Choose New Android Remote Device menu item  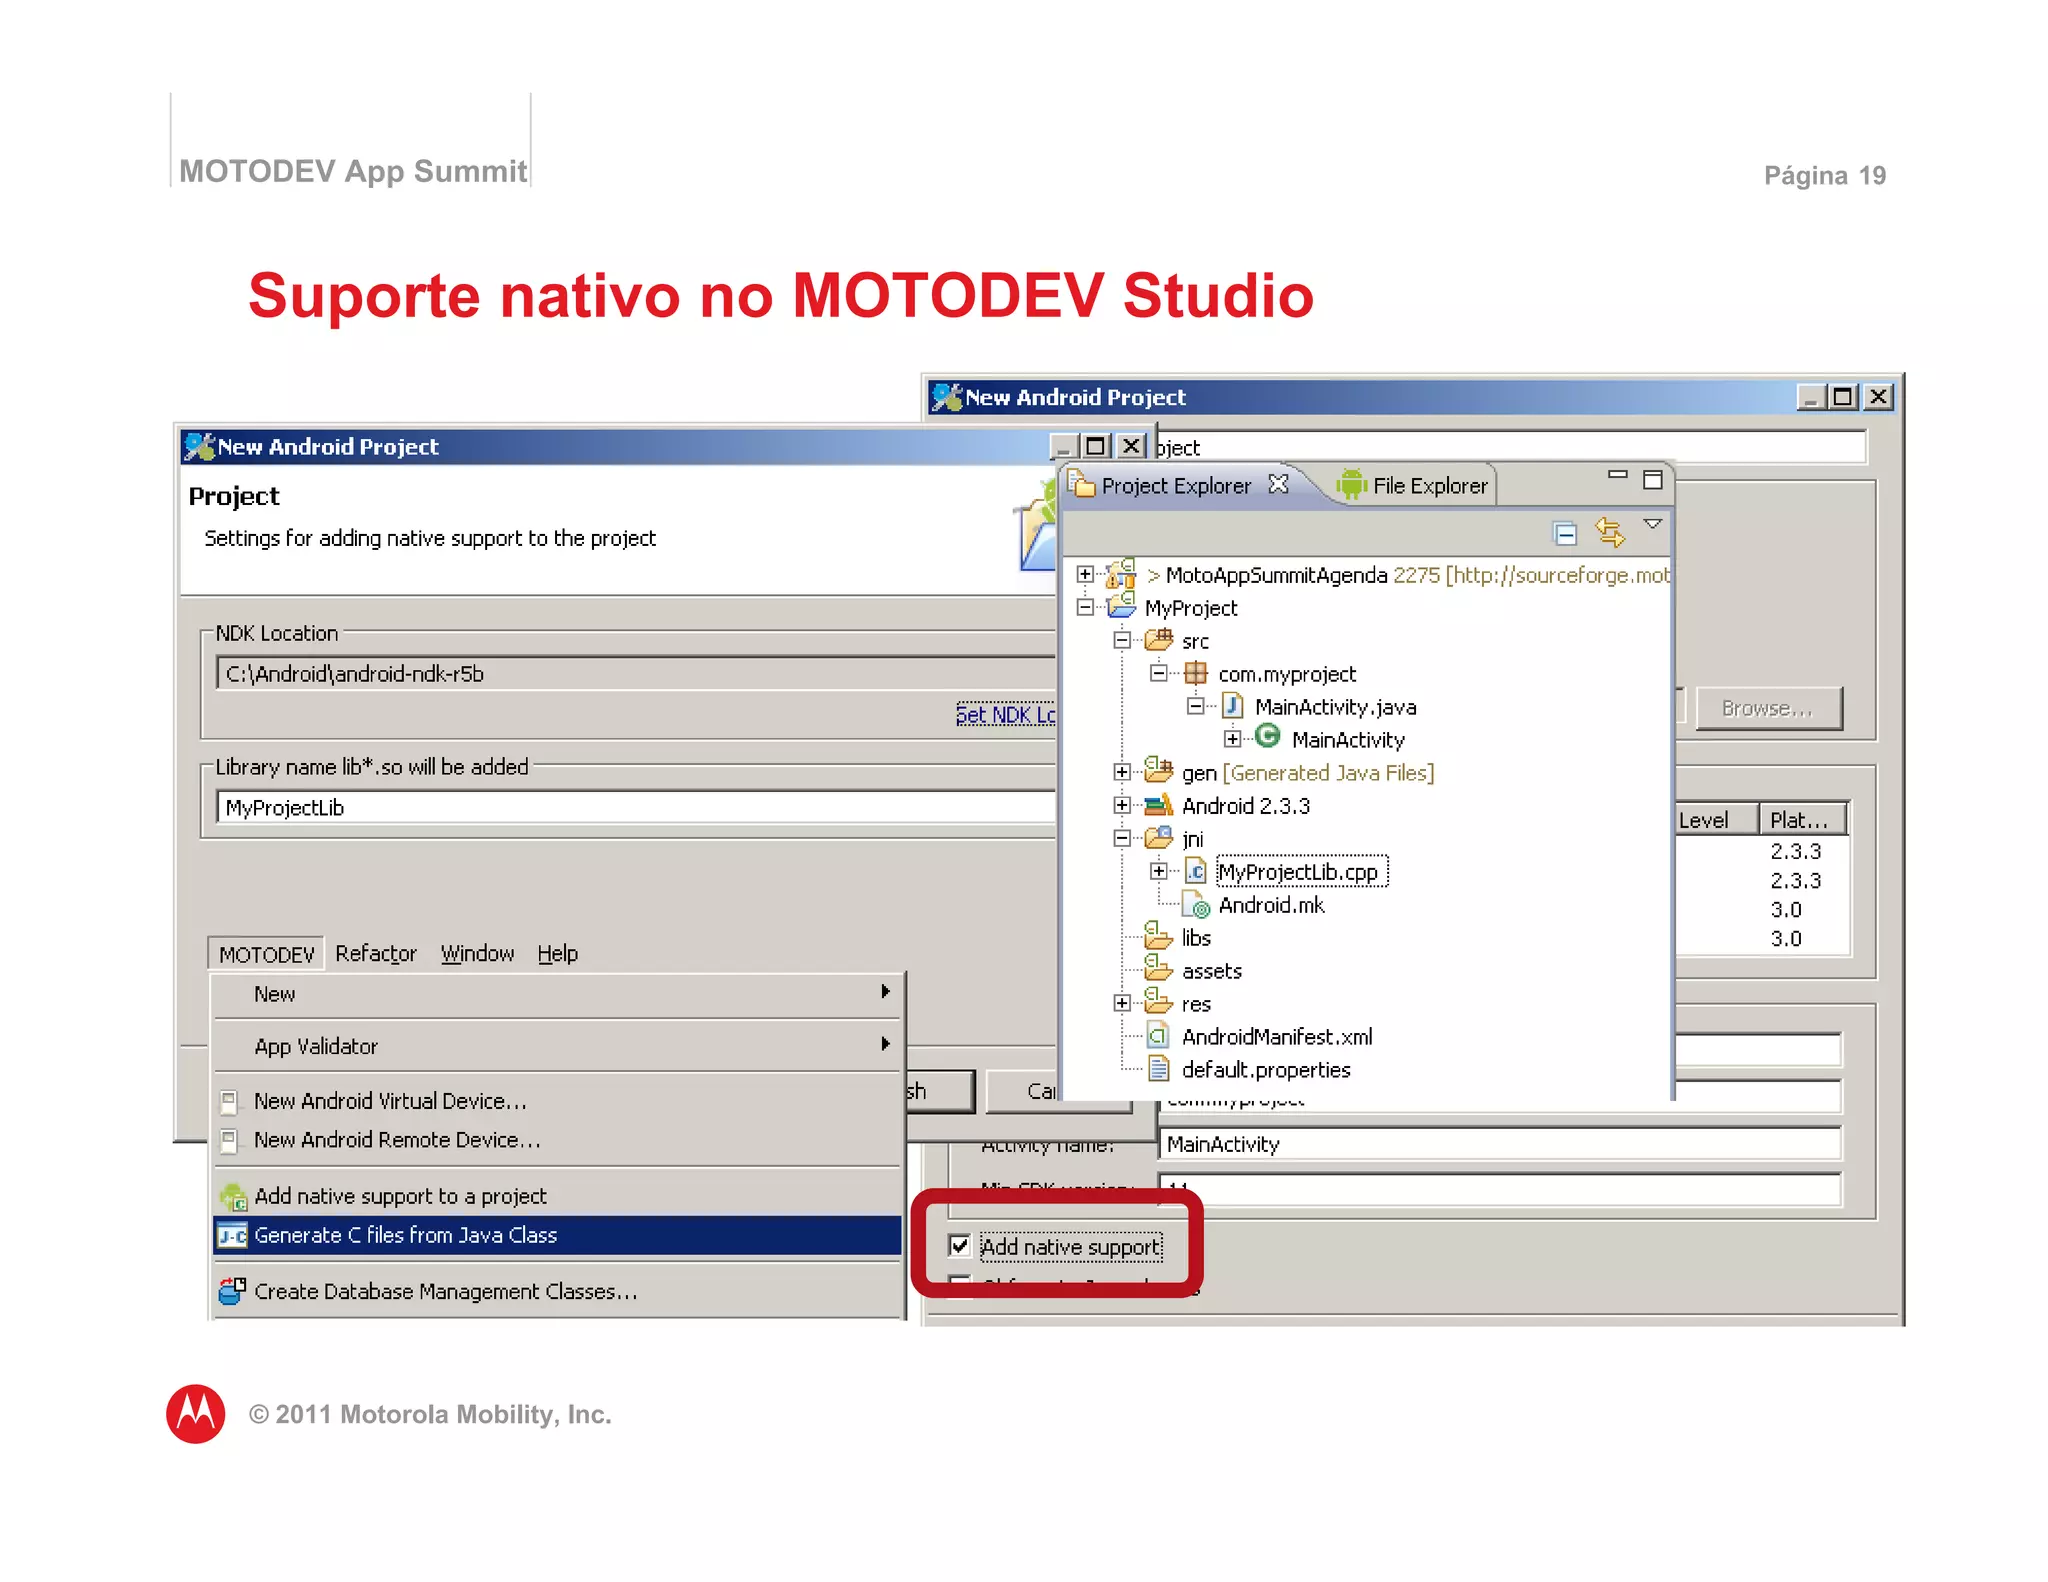pyautogui.click(x=557, y=1140)
